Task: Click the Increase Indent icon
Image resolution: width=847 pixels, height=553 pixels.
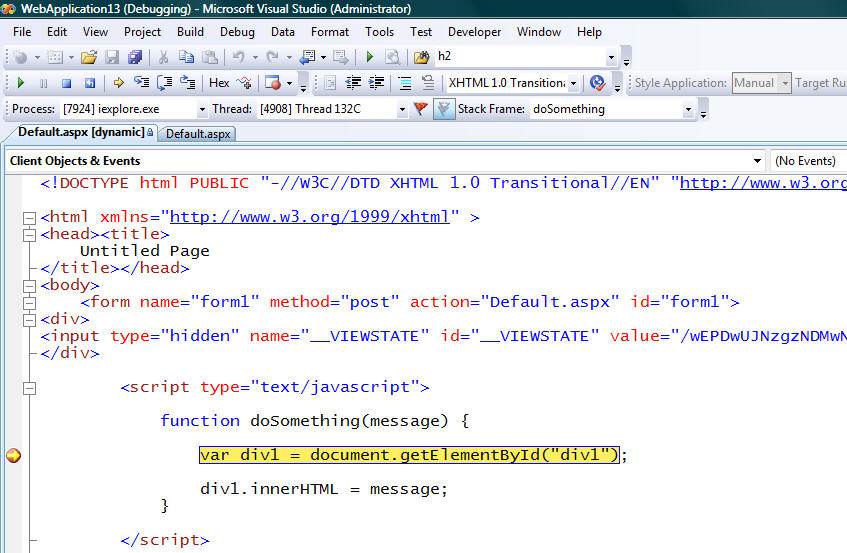Action: (x=376, y=83)
